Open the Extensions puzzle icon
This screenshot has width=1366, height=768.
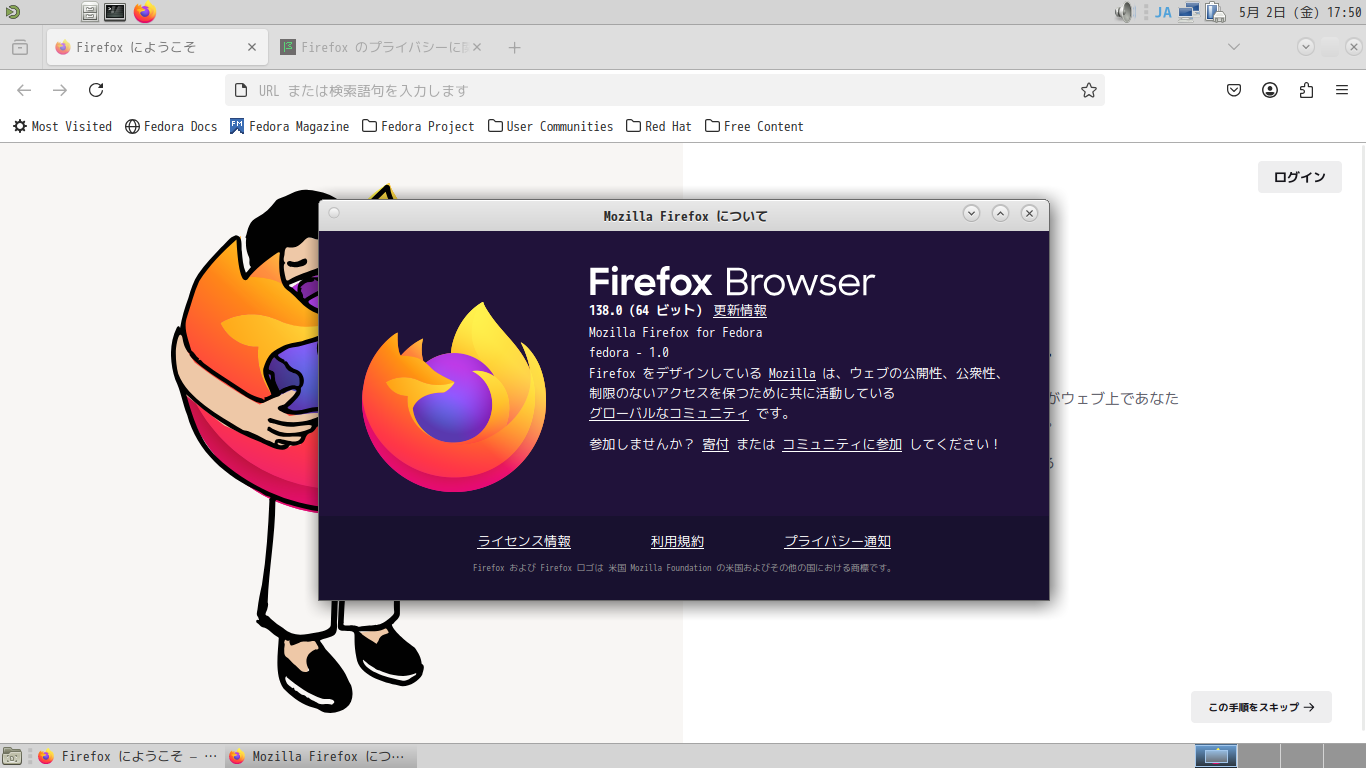1306,90
